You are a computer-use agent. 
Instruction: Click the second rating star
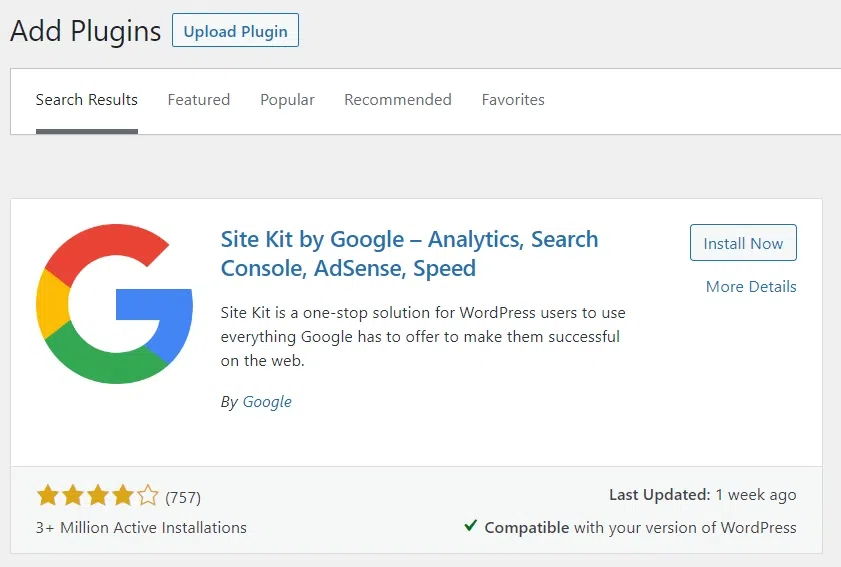72,495
